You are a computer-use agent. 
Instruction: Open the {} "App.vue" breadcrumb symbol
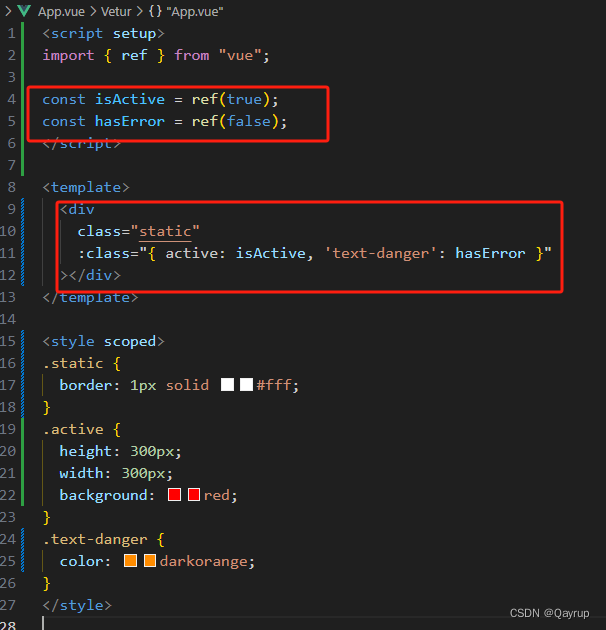tap(186, 12)
